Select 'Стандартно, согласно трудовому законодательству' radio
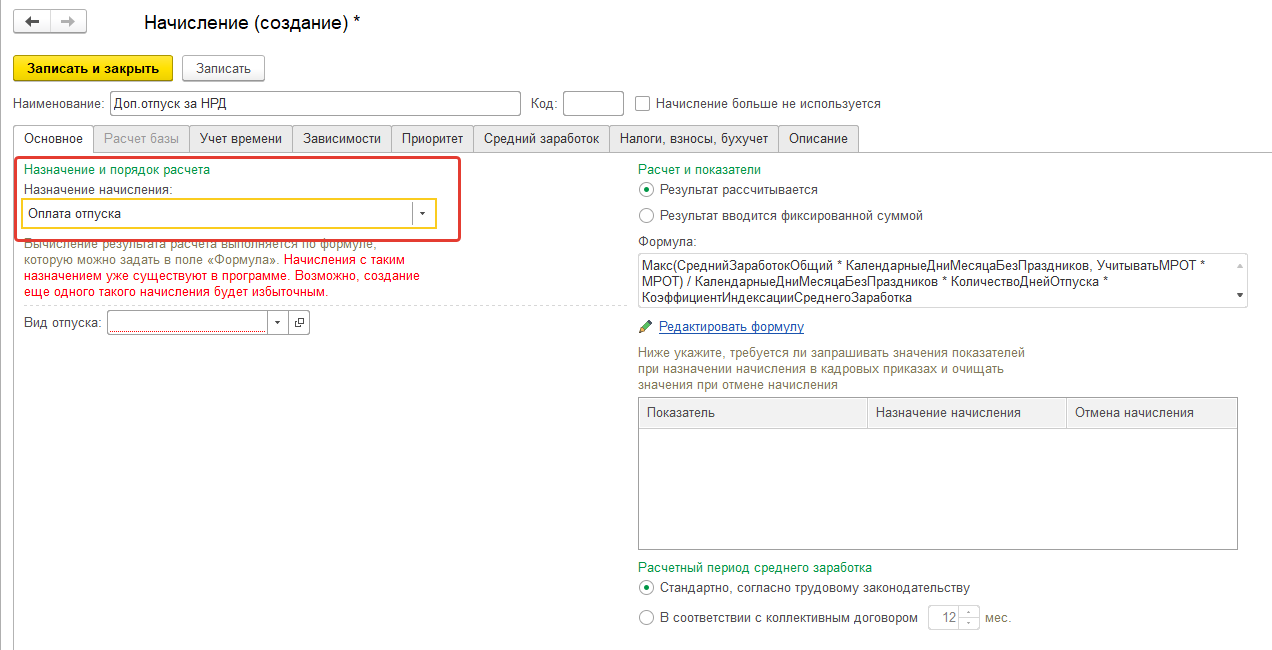The image size is (1272, 650). click(x=646, y=588)
